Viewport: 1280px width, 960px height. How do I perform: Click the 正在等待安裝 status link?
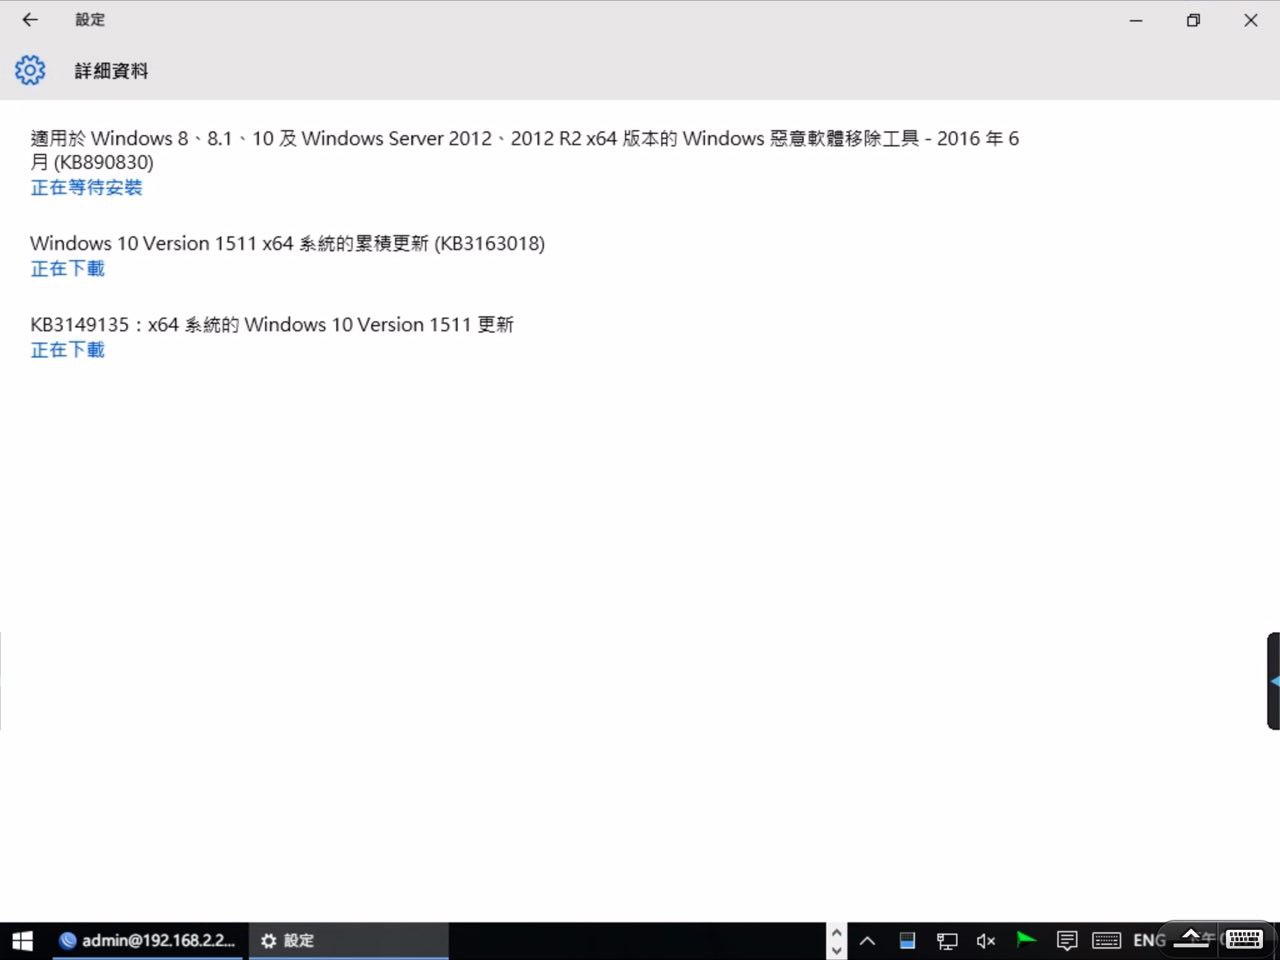pos(86,188)
